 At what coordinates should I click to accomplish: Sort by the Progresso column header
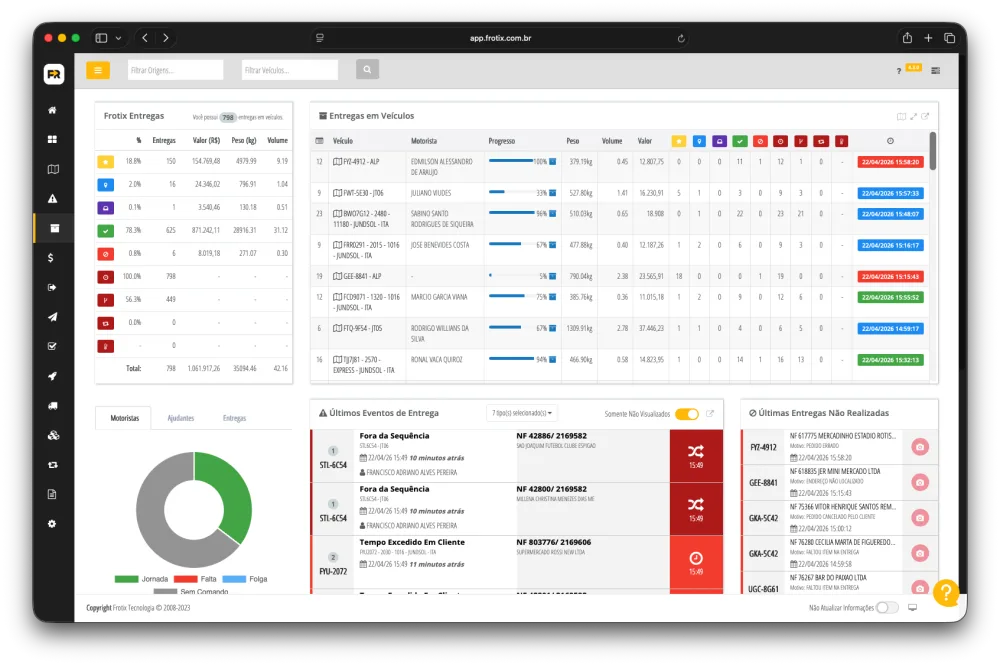pos(502,141)
